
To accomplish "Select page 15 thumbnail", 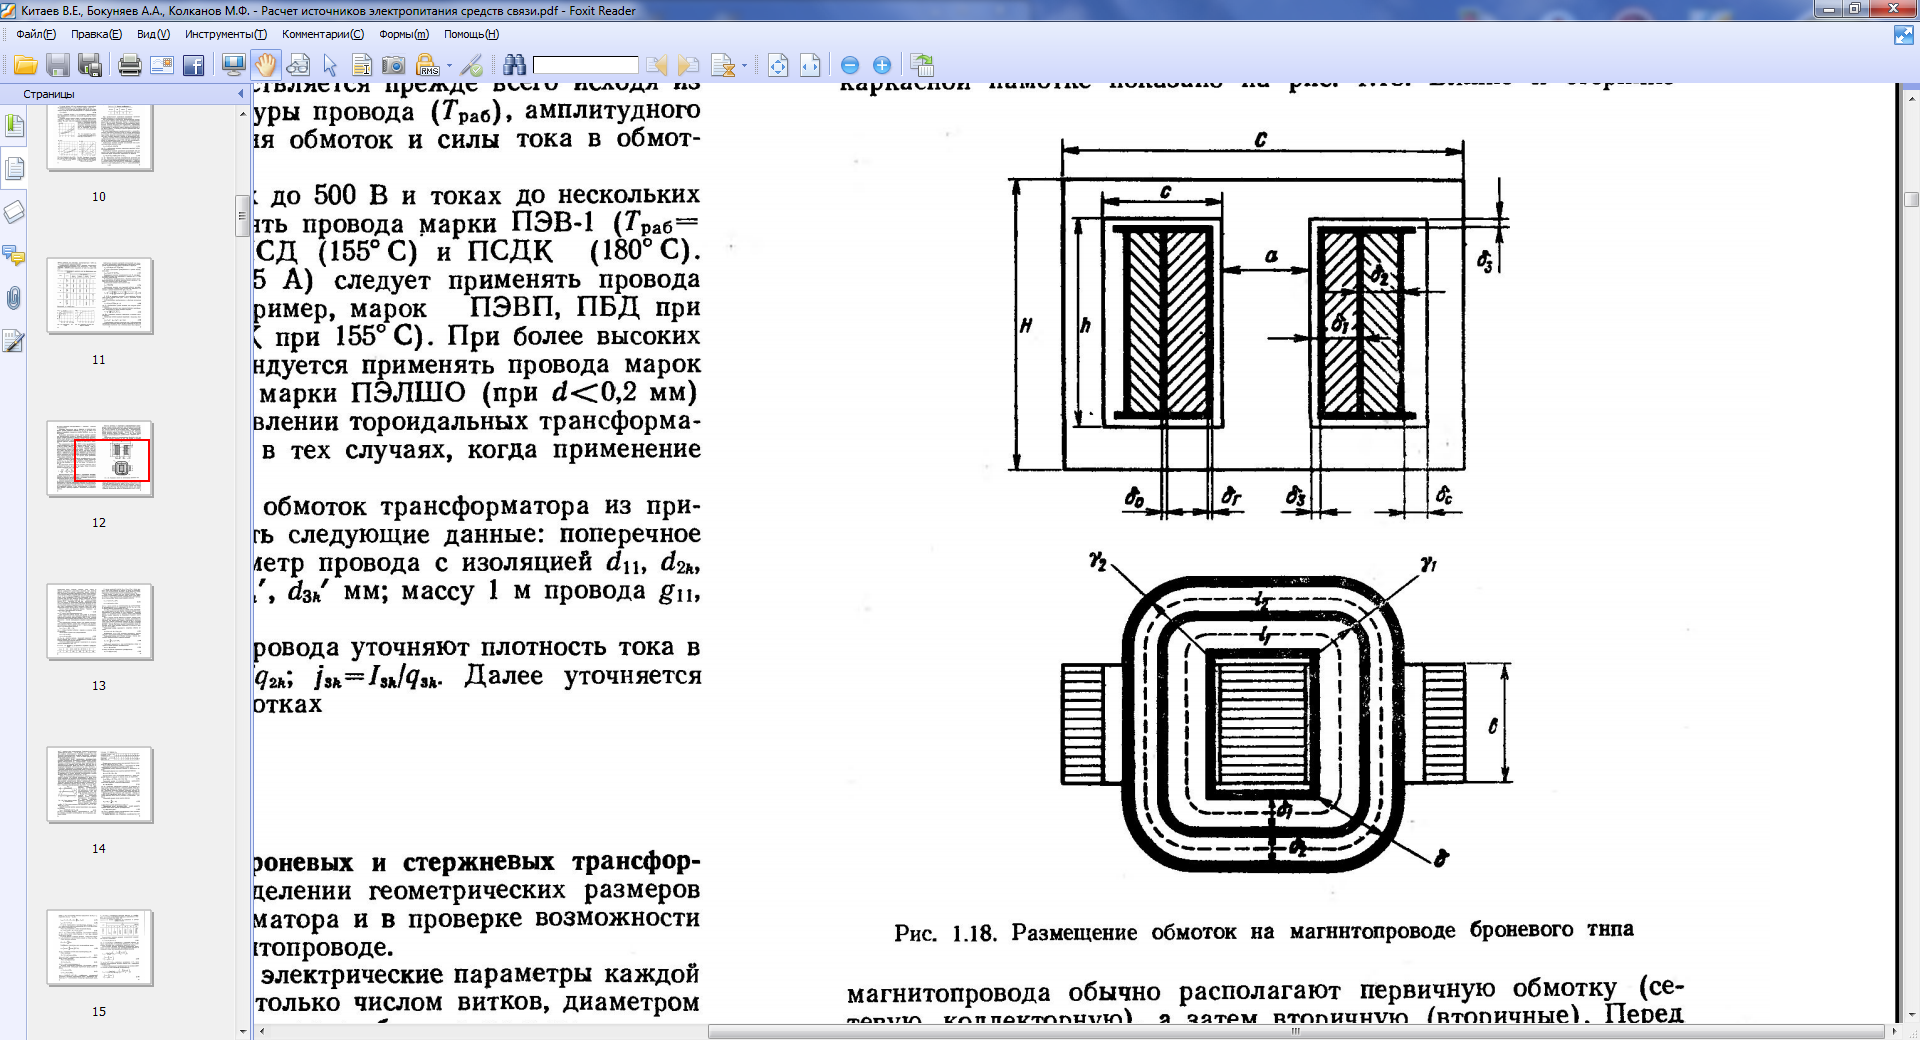I will [x=99, y=947].
